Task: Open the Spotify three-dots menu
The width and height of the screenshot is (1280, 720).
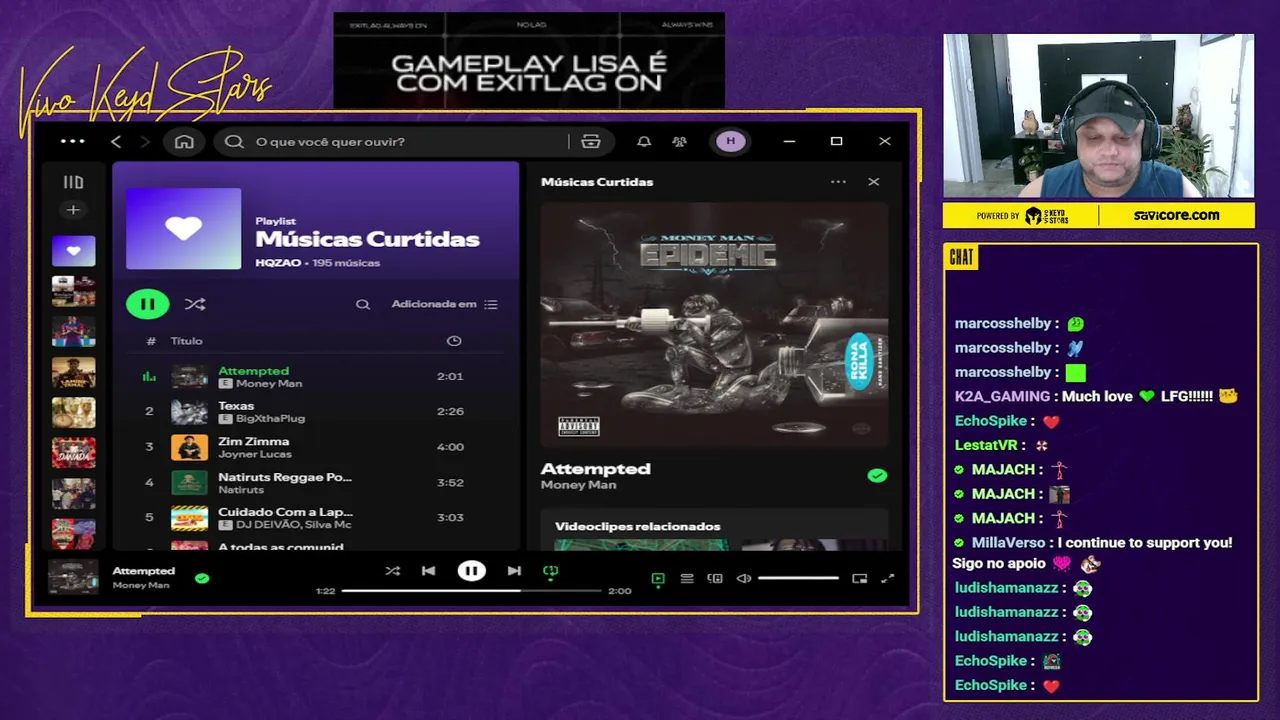Action: [x=73, y=141]
